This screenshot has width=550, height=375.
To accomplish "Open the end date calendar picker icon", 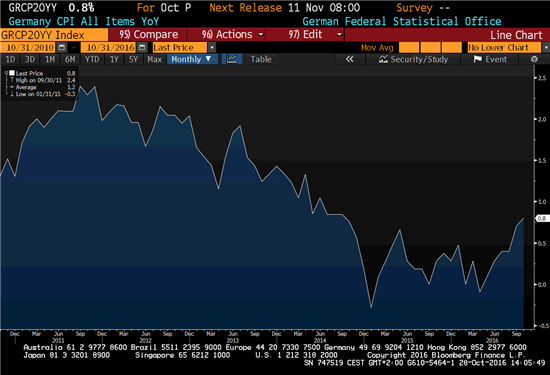I will tap(142, 47).
